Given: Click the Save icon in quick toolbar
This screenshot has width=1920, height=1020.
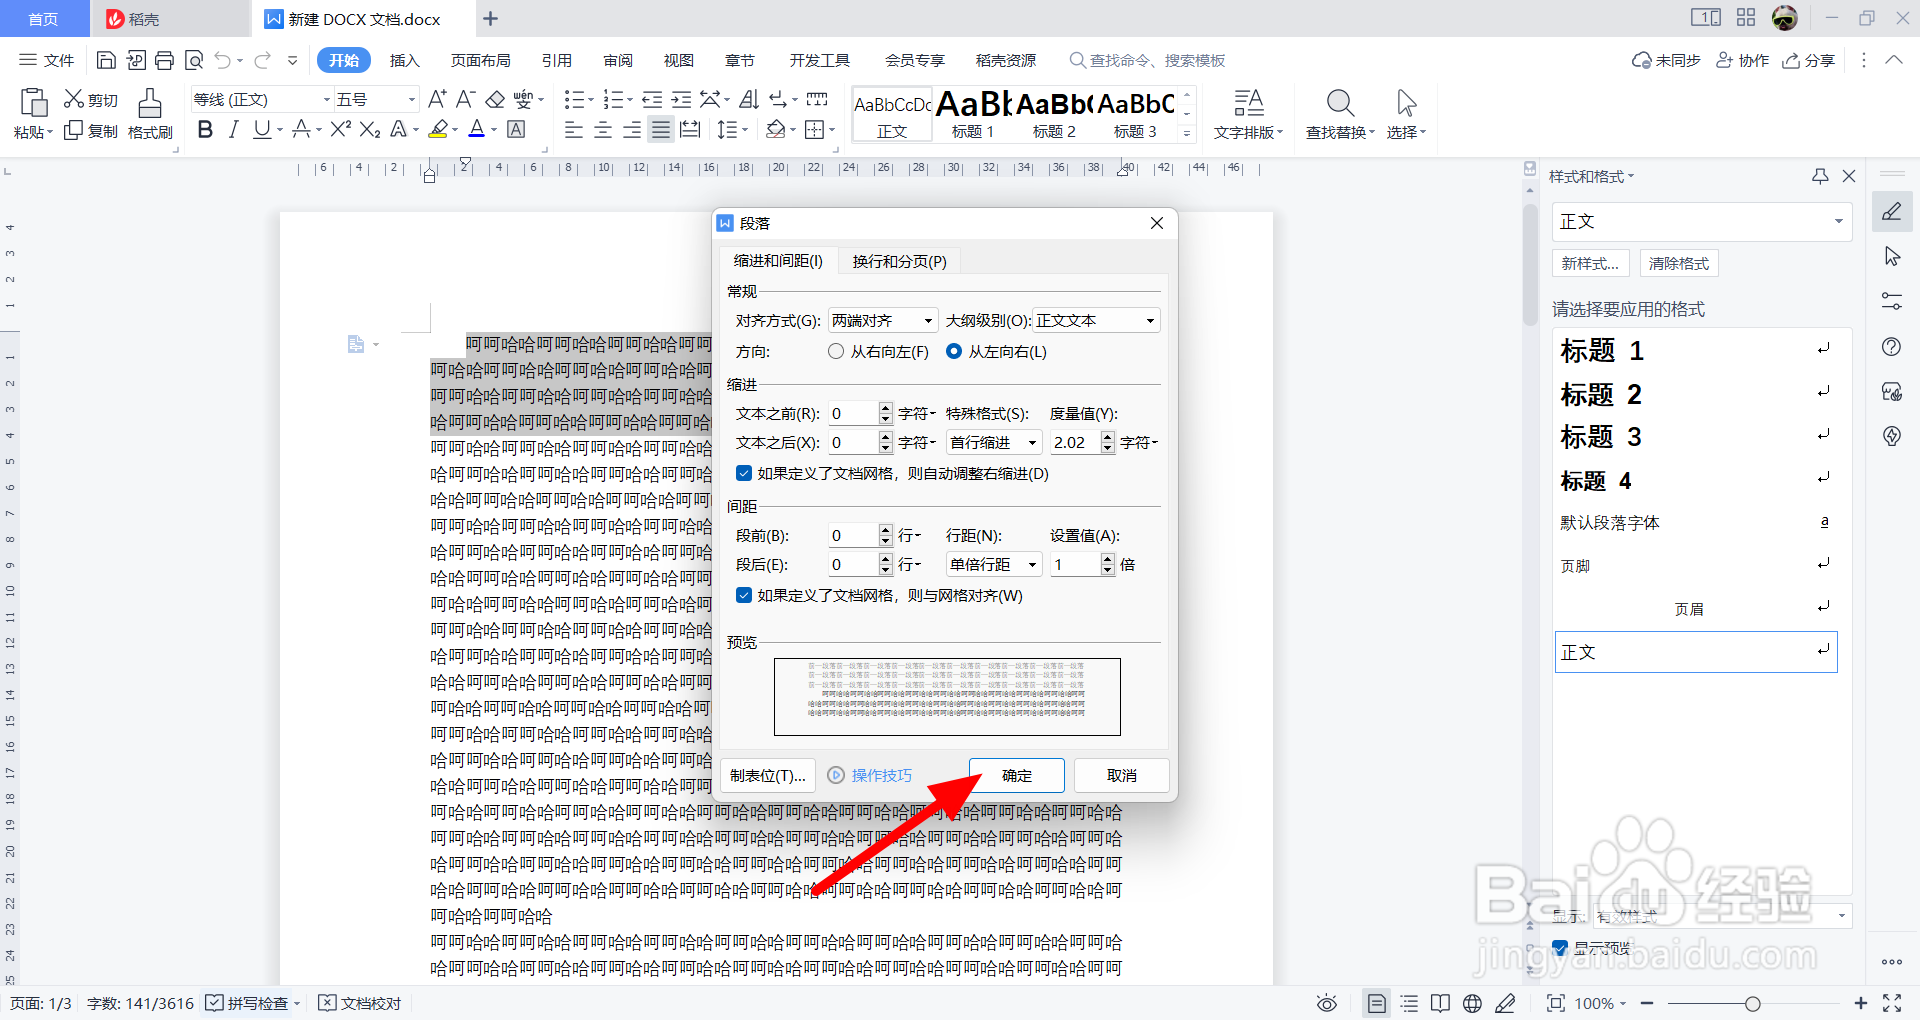Looking at the screenshot, I should coord(106,61).
